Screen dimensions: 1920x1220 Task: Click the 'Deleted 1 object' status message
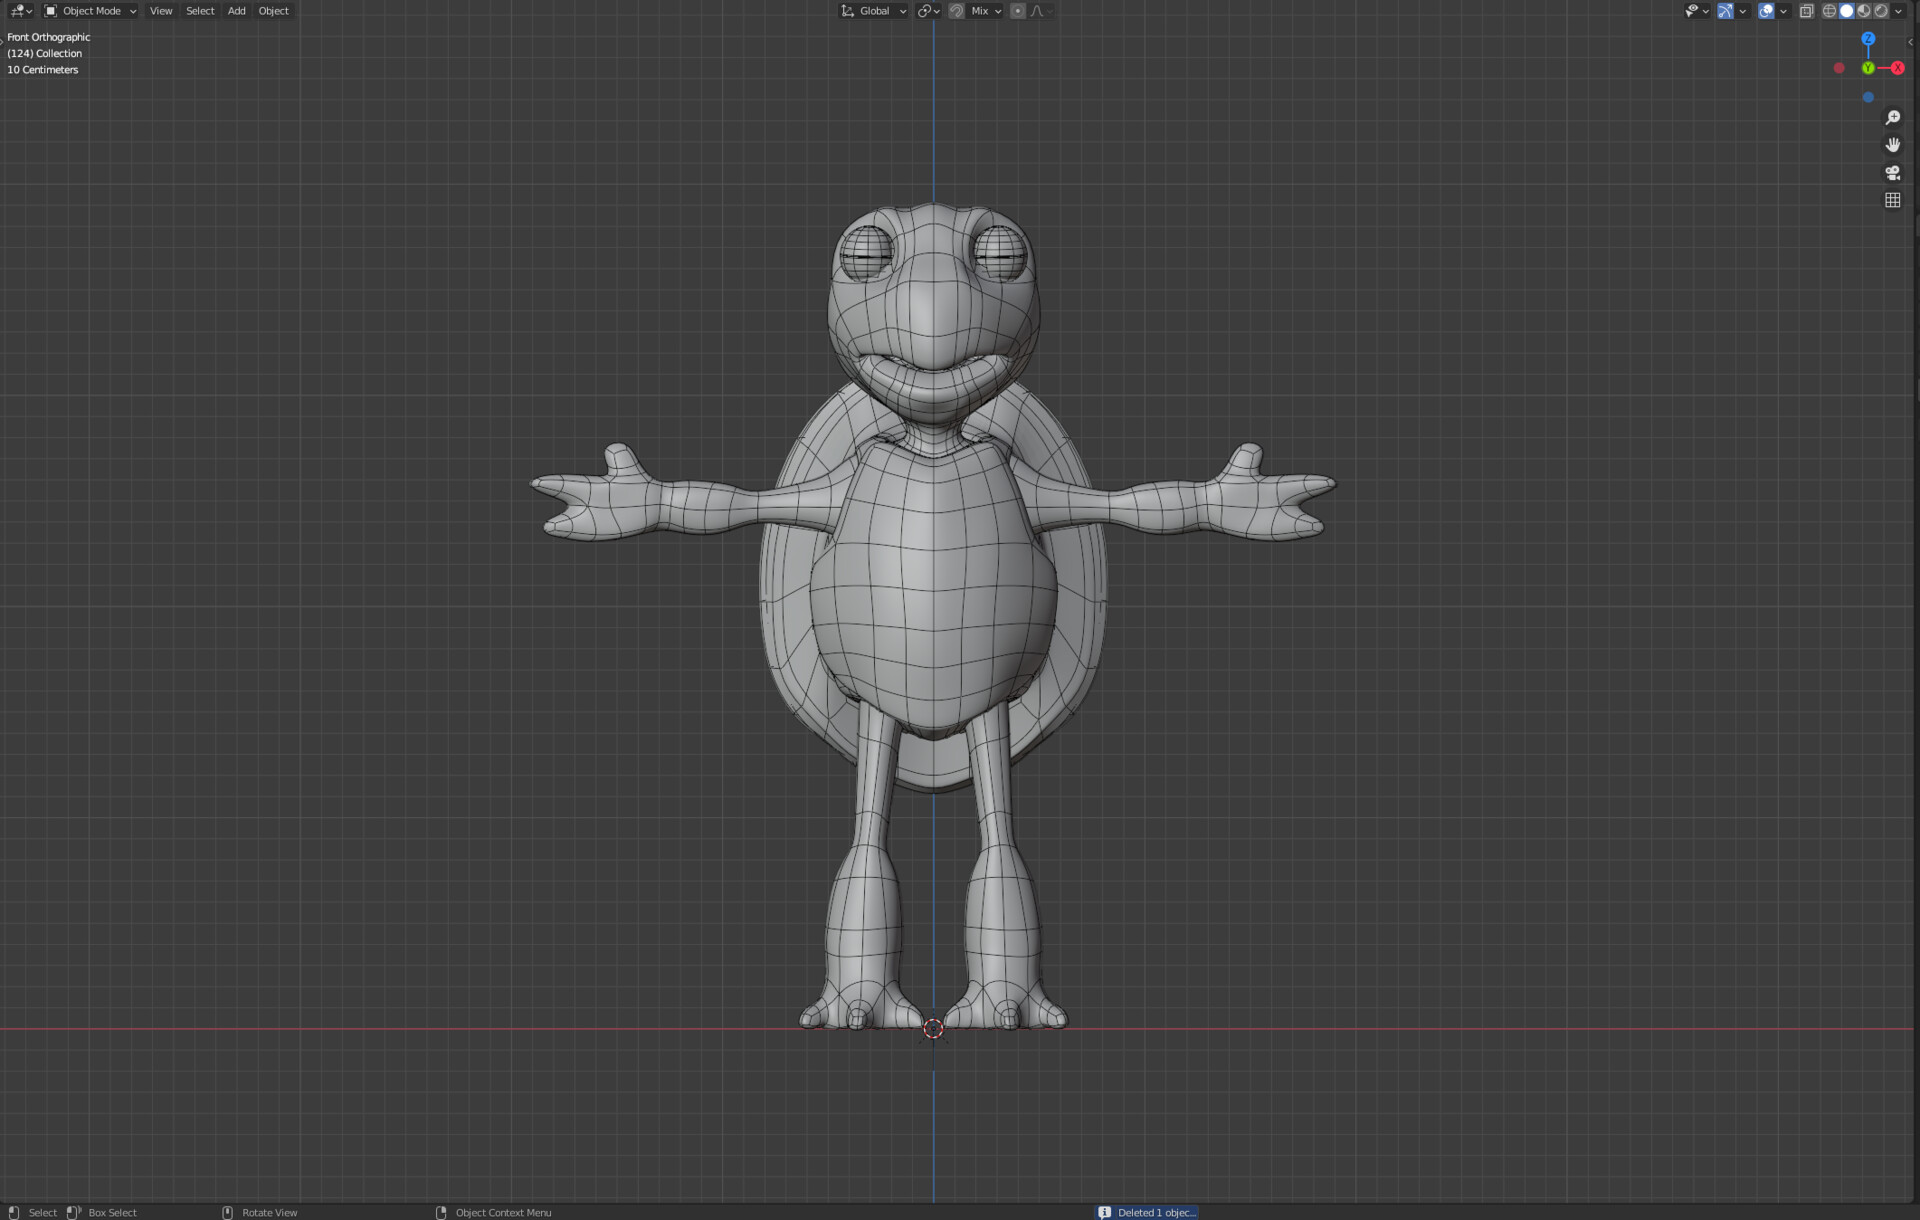[1146, 1212]
